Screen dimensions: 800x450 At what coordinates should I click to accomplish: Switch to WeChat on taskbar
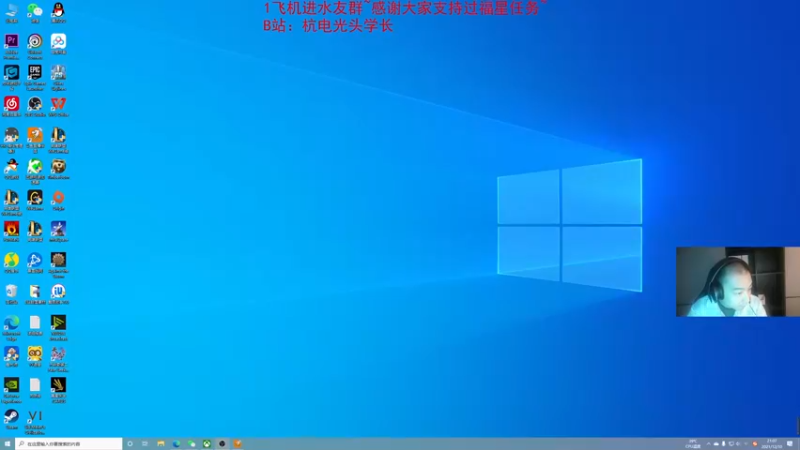pos(191,444)
